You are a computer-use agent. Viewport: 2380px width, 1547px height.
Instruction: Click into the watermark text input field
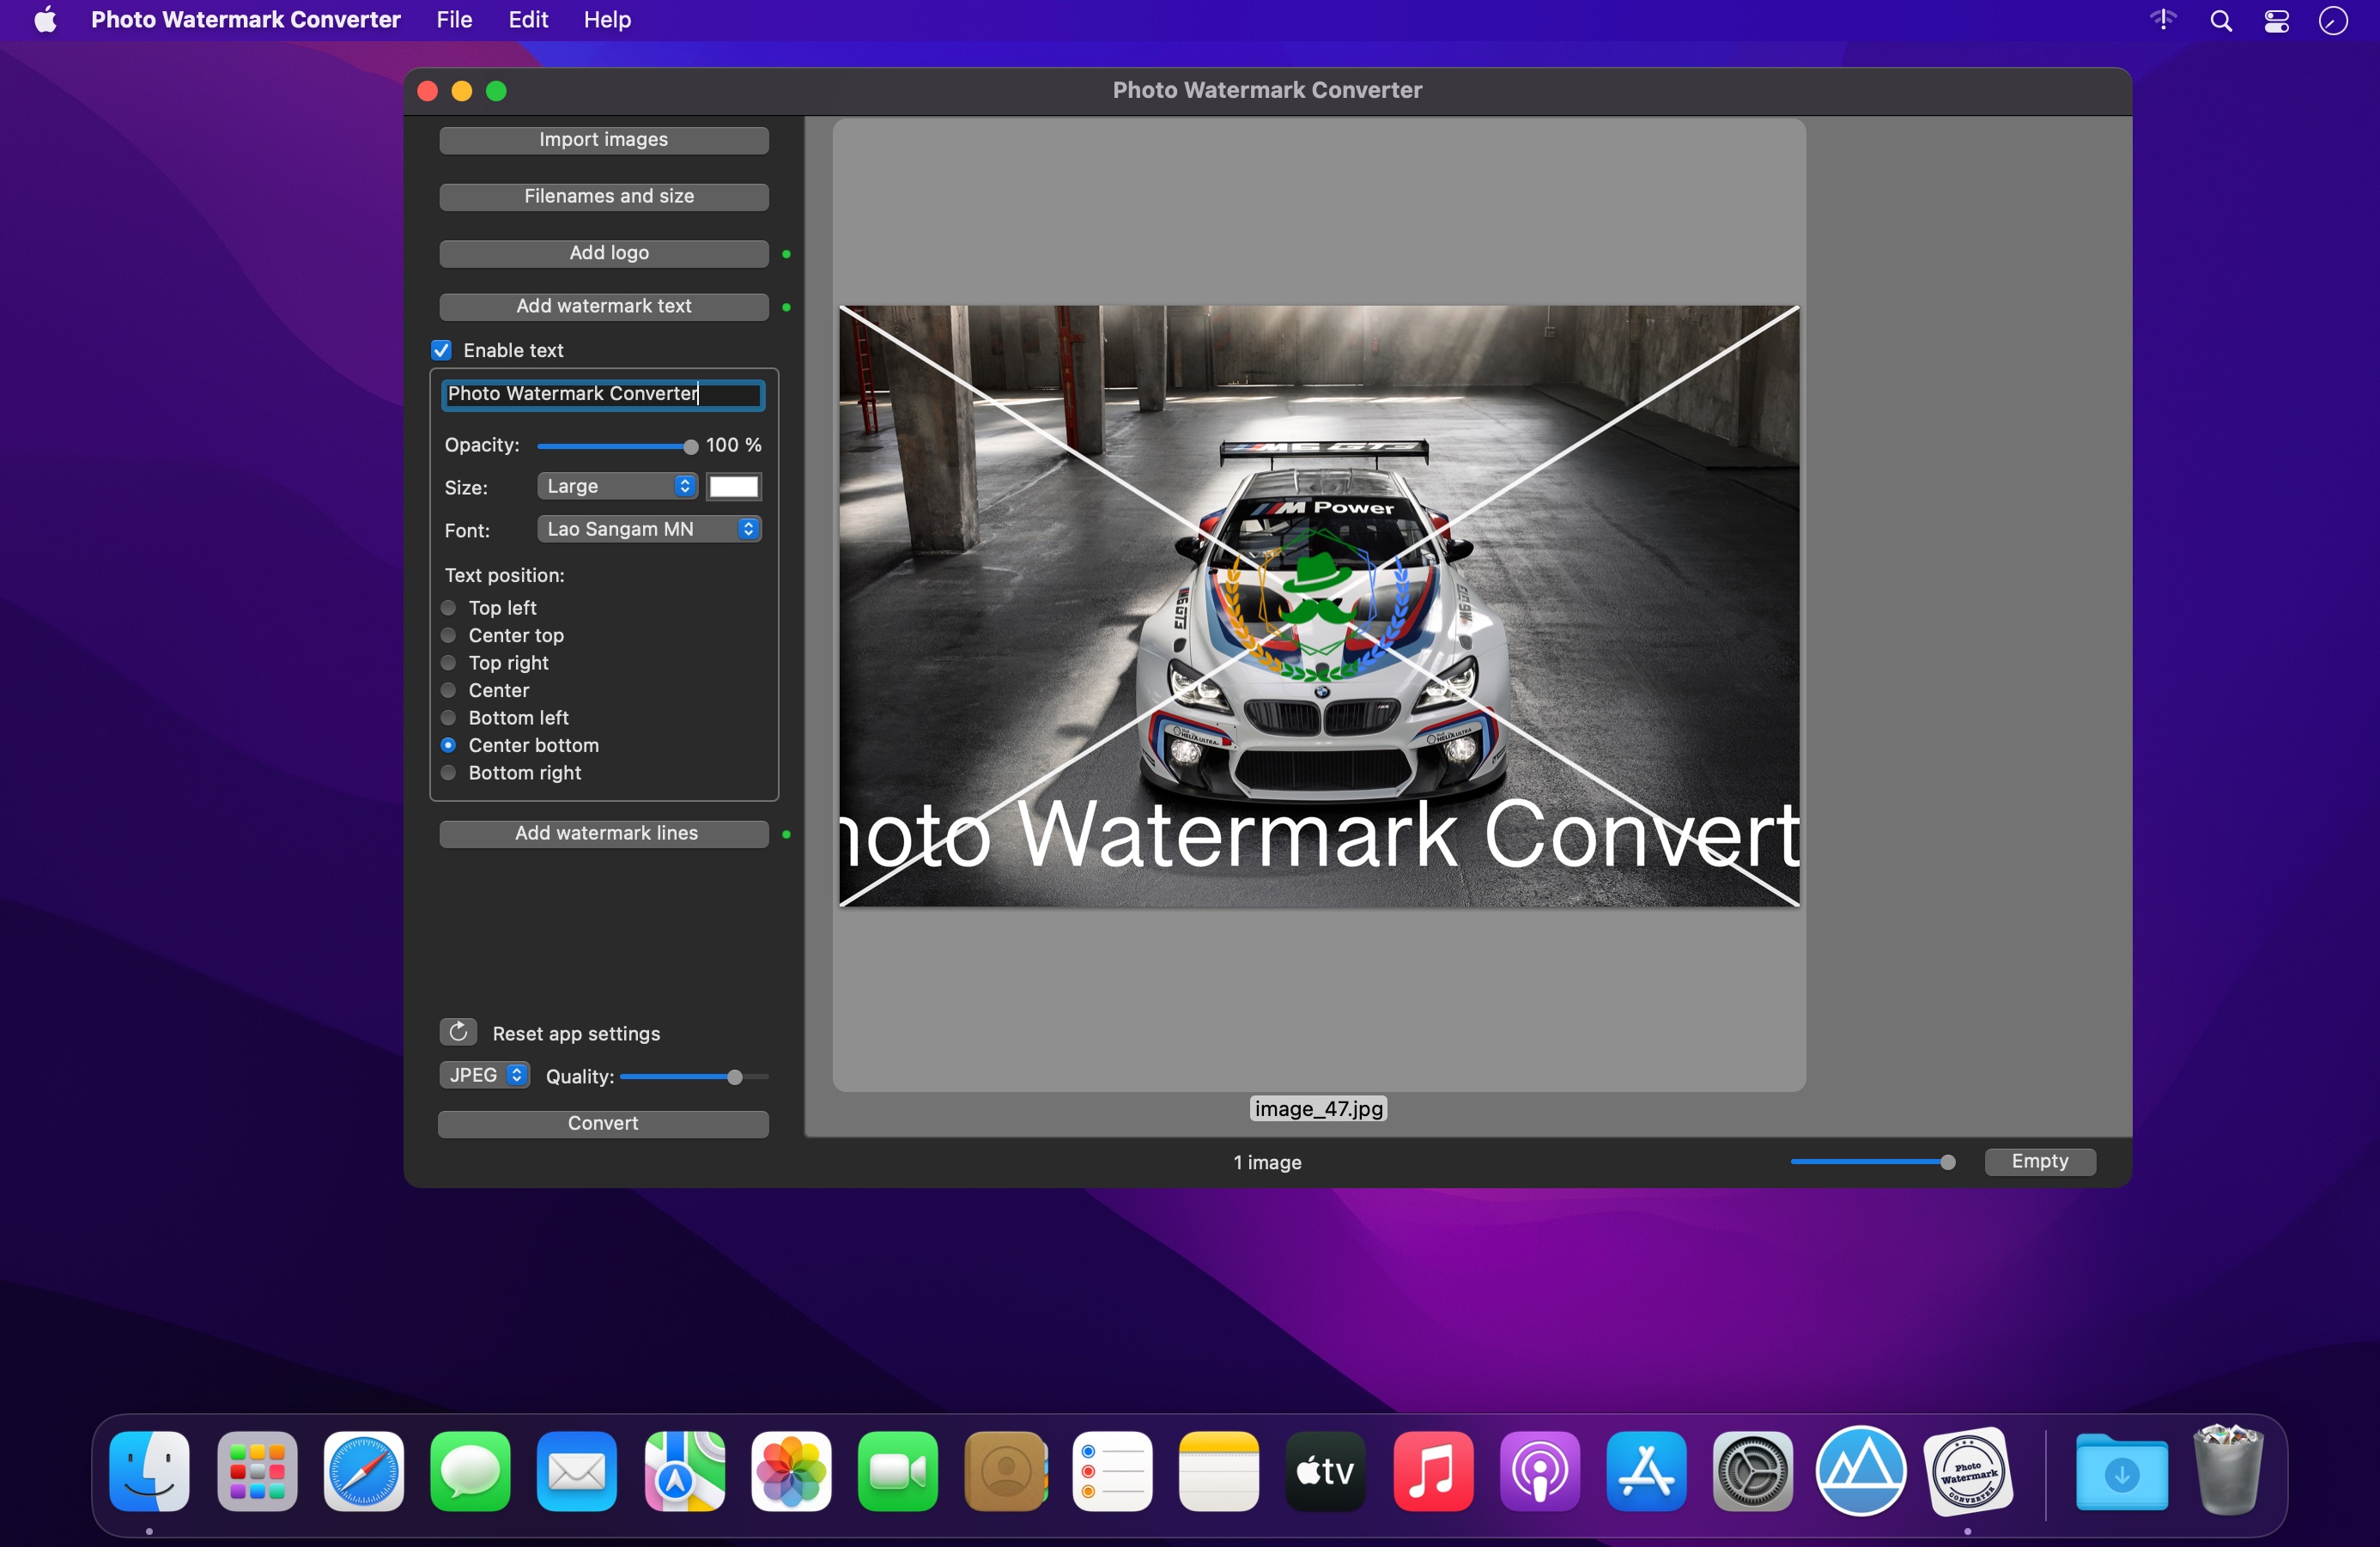[604, 394]
